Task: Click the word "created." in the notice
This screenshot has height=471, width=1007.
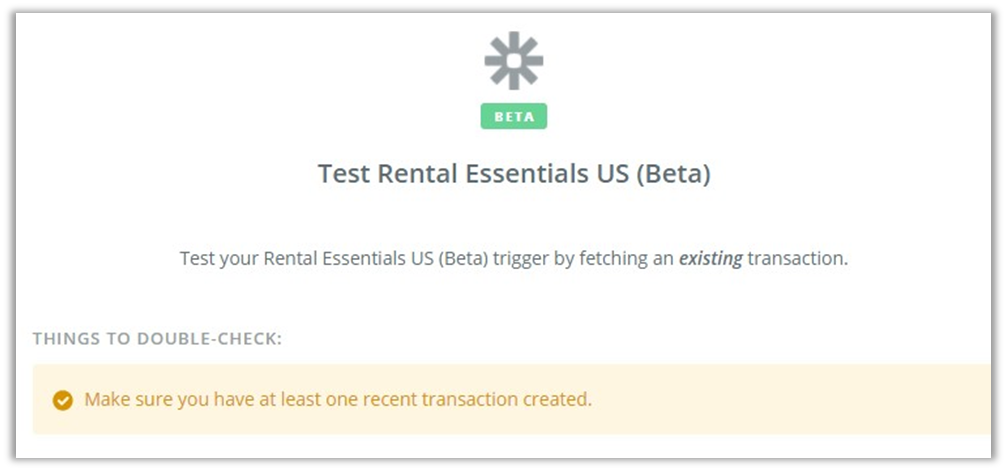Action: [560, 399]
